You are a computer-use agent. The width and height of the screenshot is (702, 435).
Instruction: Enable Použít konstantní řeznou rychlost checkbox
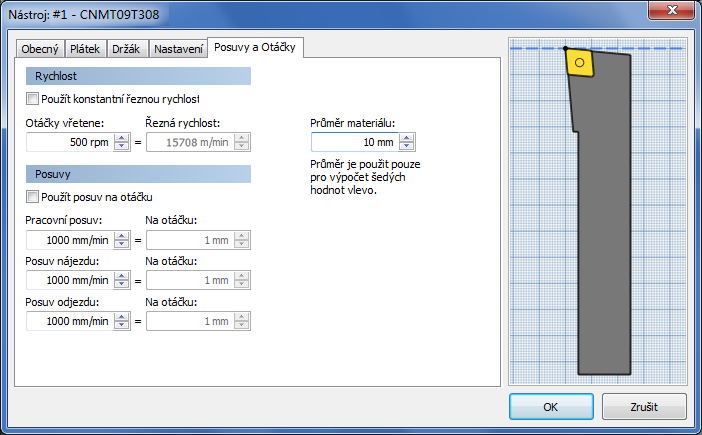click(32, 98)
